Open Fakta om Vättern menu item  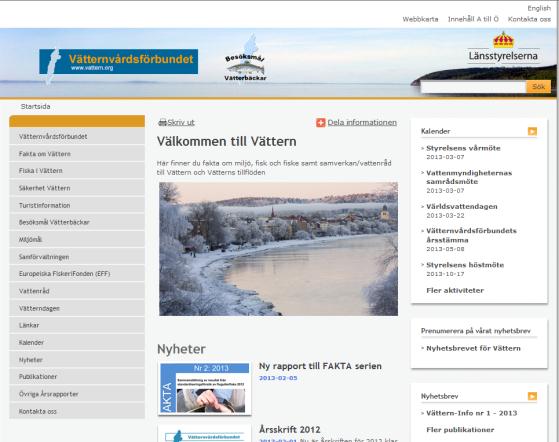tap(77, 154)
